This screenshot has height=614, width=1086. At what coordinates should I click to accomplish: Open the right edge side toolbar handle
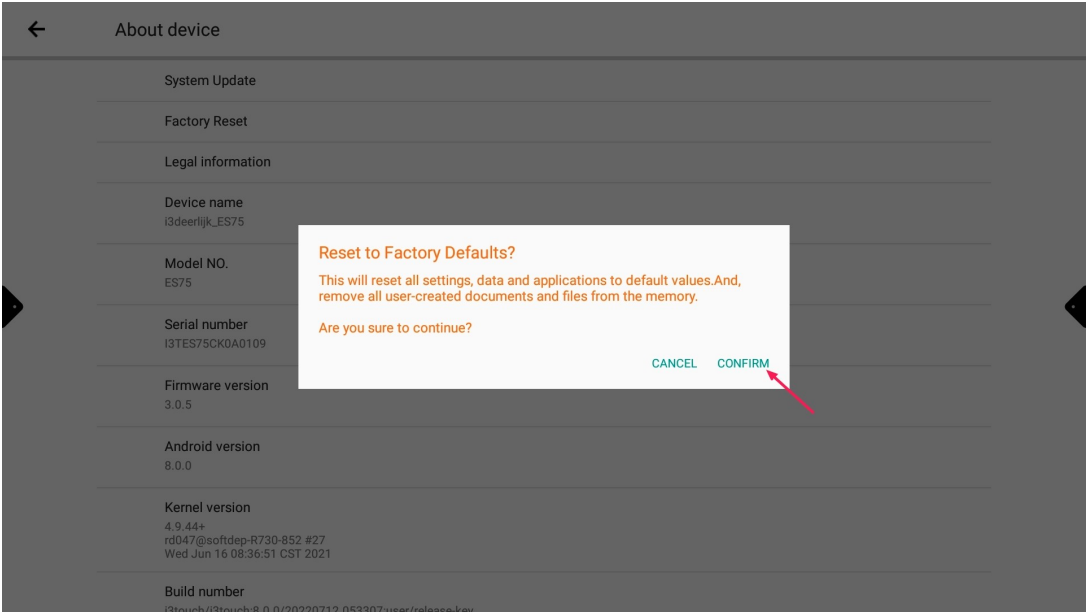1075,307
